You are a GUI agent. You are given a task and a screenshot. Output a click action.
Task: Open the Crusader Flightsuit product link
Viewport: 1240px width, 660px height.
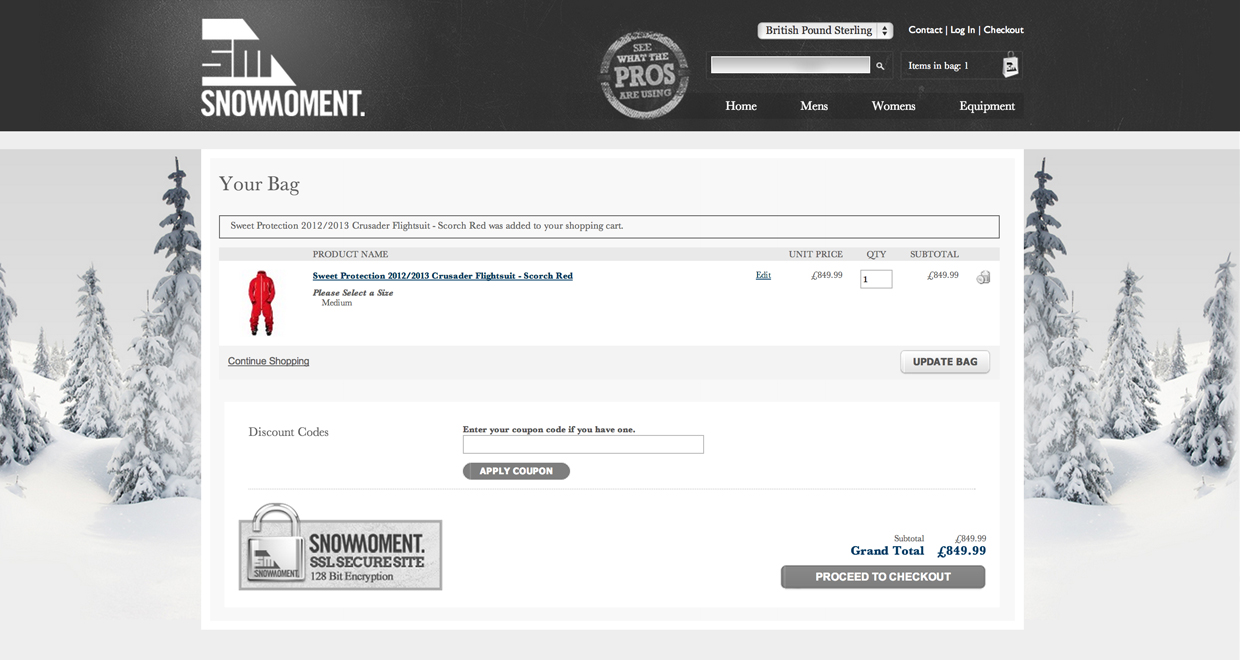coord(442,276)
